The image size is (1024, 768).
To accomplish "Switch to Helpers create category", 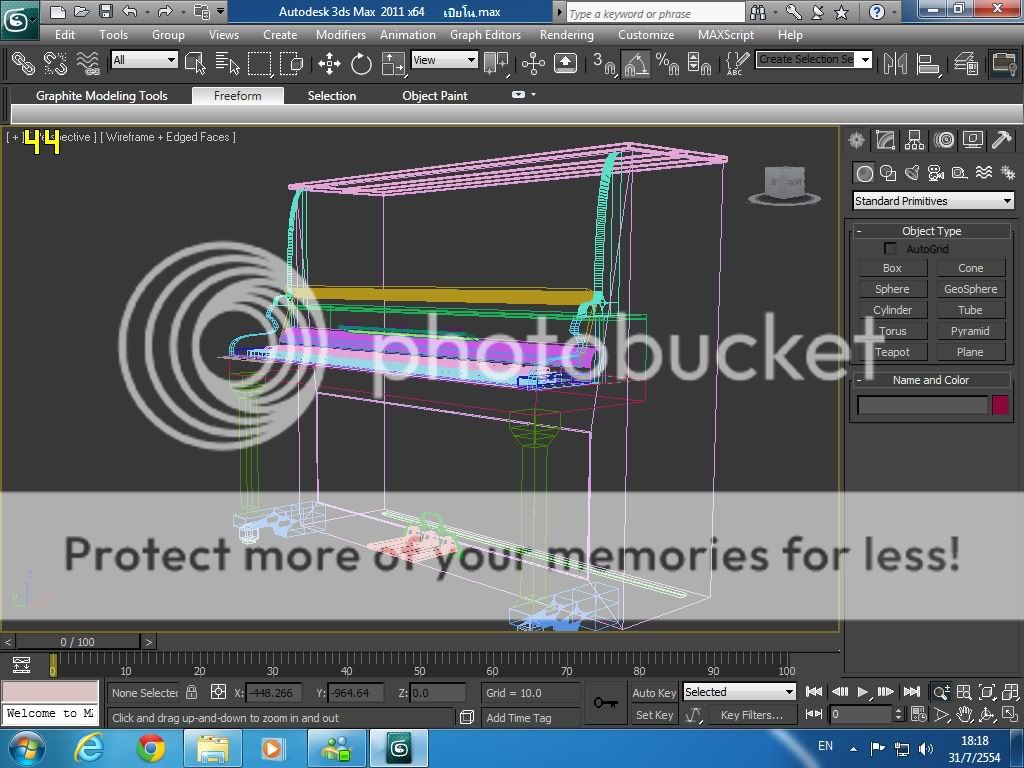I will (959, 173).
